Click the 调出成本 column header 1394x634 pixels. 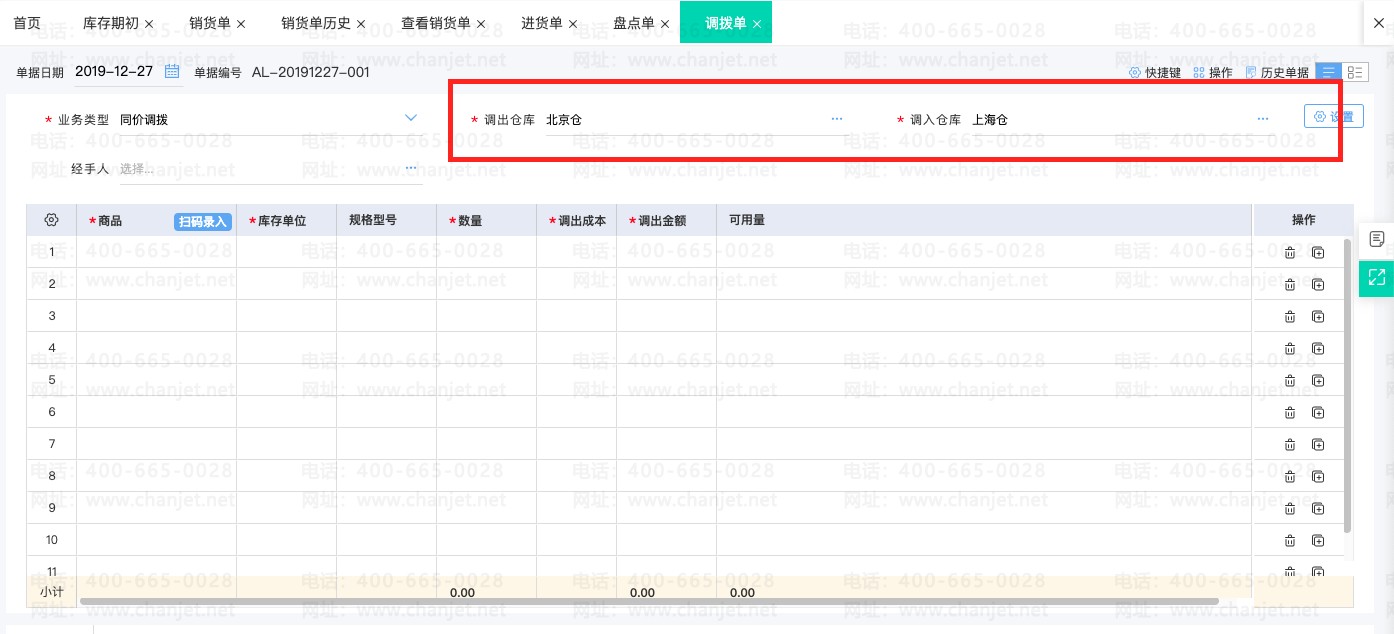coord(576,220)
